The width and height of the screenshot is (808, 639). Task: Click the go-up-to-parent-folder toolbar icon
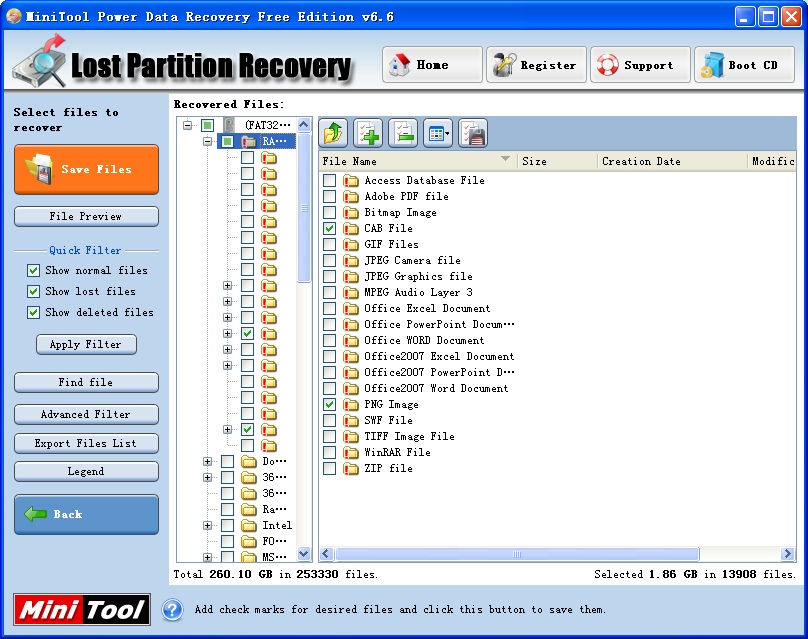(x=333, y=133)
